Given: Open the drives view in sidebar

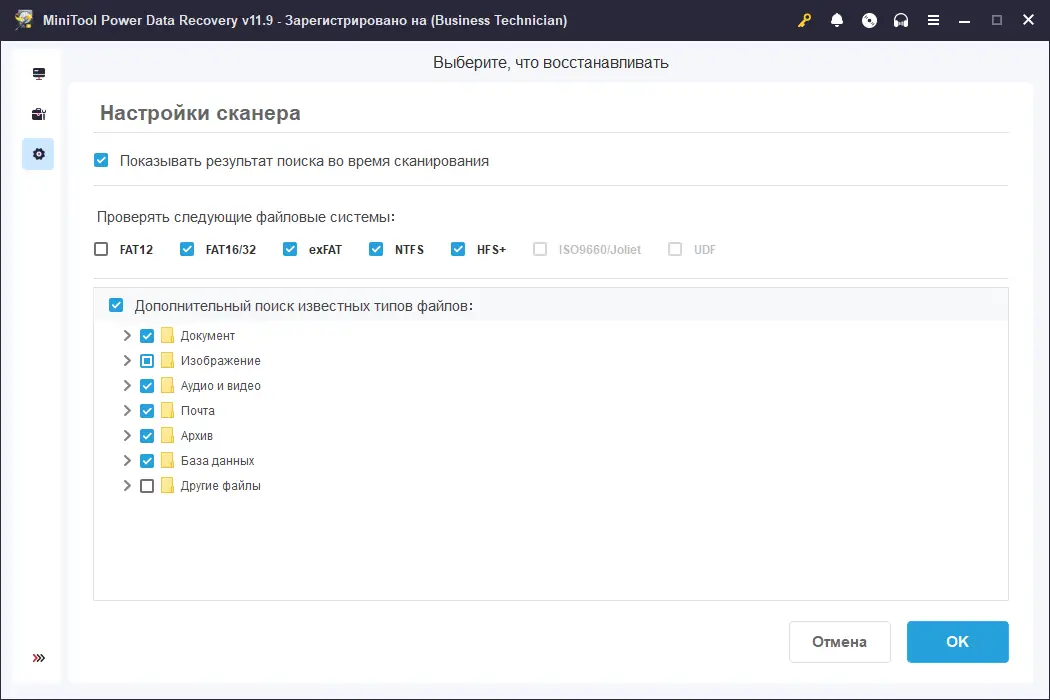Looking at the screenshot, I should click(39, 74).
